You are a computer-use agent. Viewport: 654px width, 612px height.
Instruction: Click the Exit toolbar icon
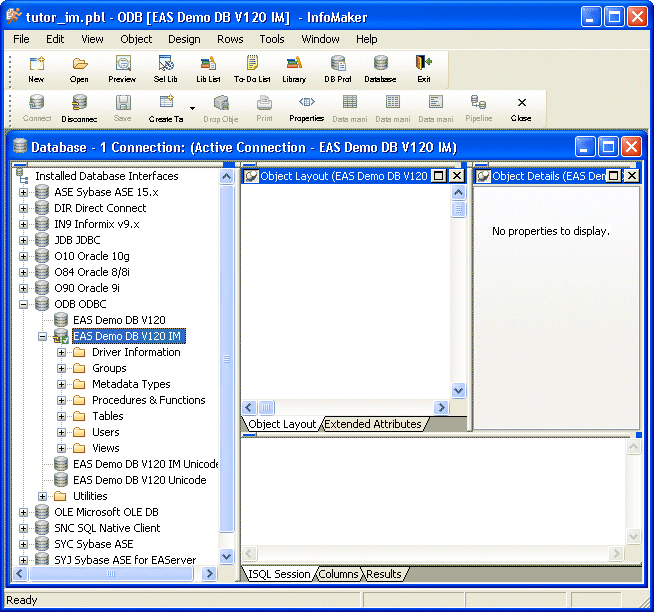[x=424, y=69]
